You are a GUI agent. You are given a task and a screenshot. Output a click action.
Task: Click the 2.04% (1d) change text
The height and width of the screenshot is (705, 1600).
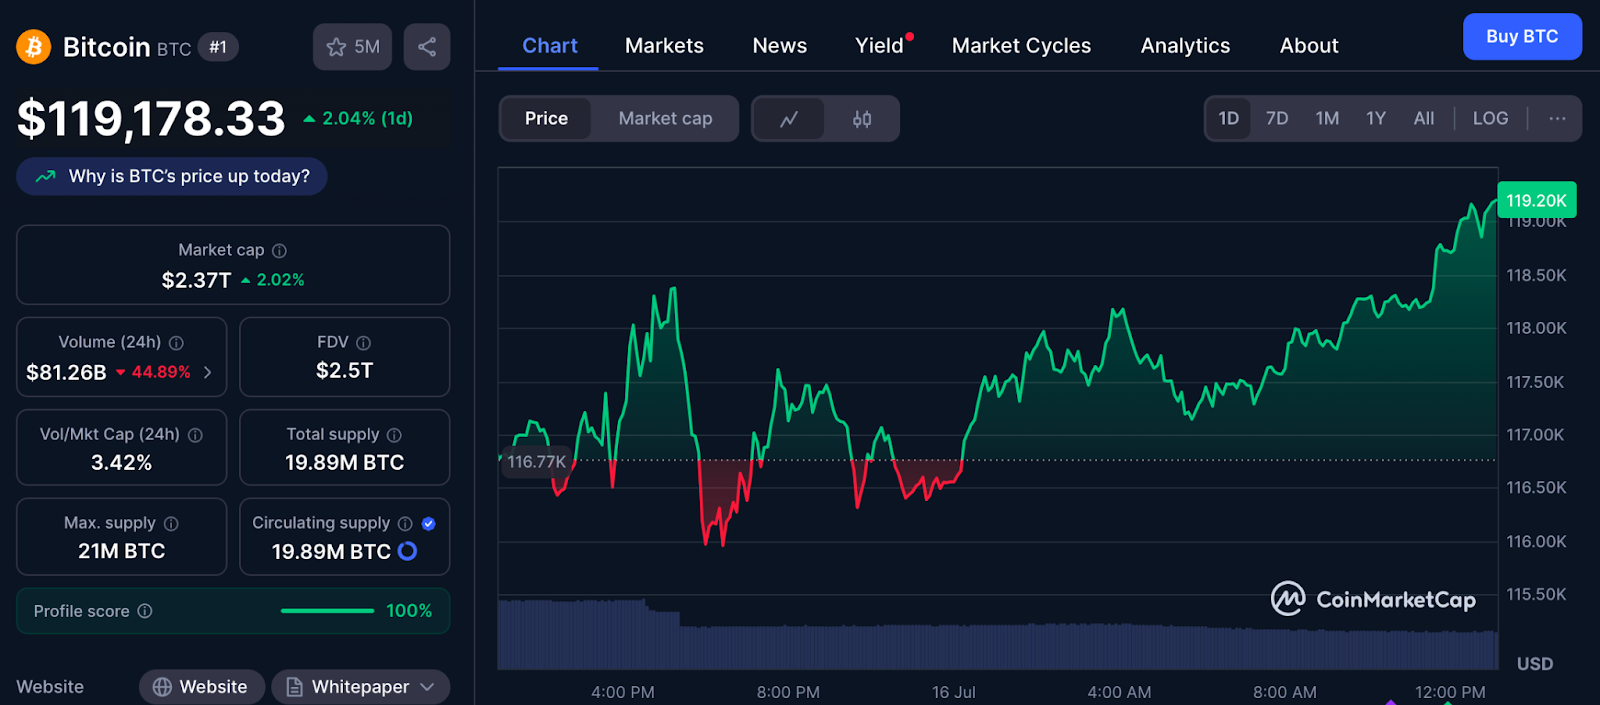point(367,119)
